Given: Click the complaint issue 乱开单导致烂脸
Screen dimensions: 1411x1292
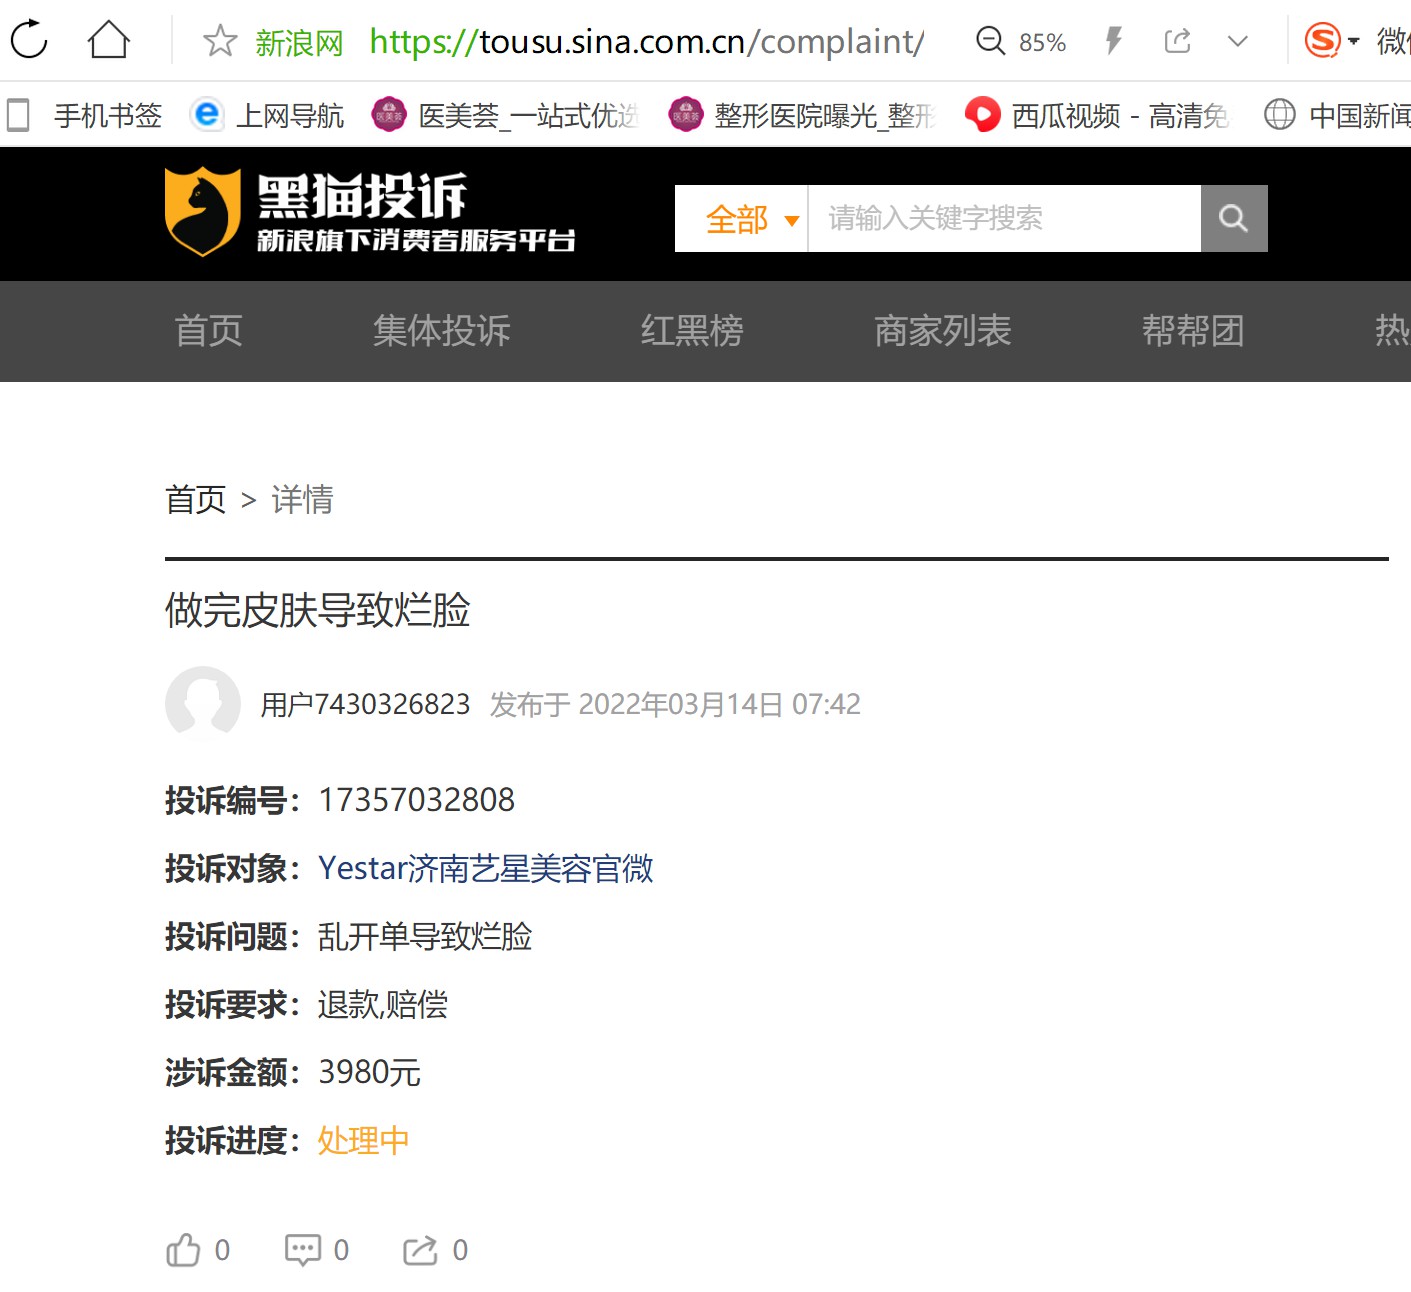Looking at the screenshot, I should (x=425, y=937).
